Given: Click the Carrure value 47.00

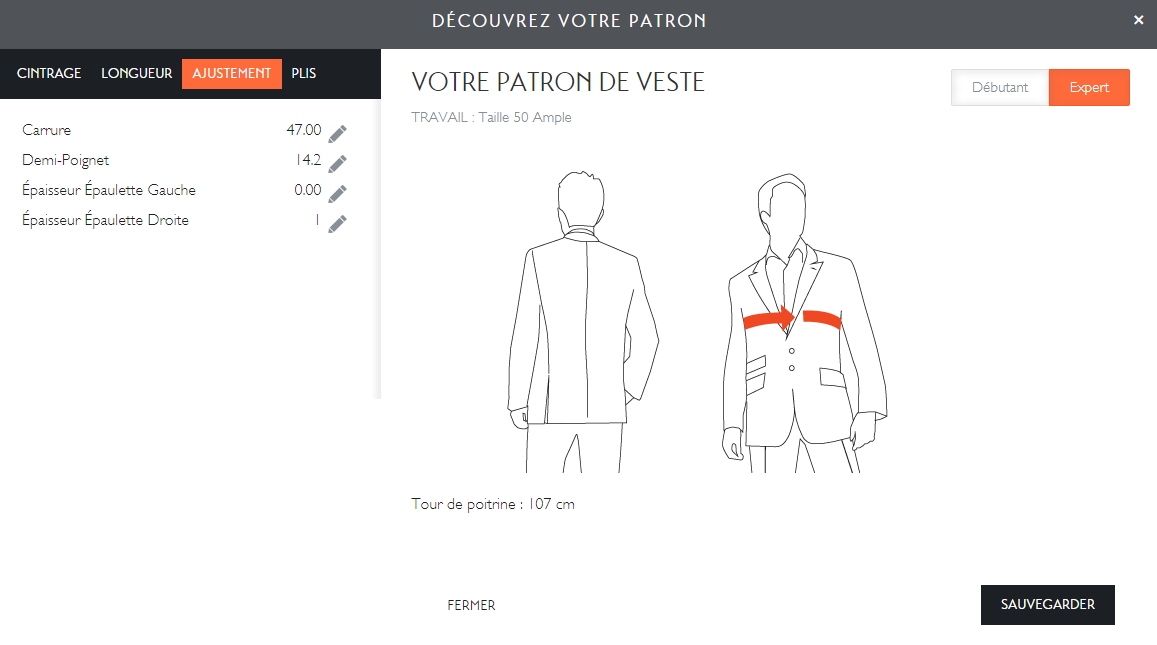Looking at the screenshot, I should 304,131.
